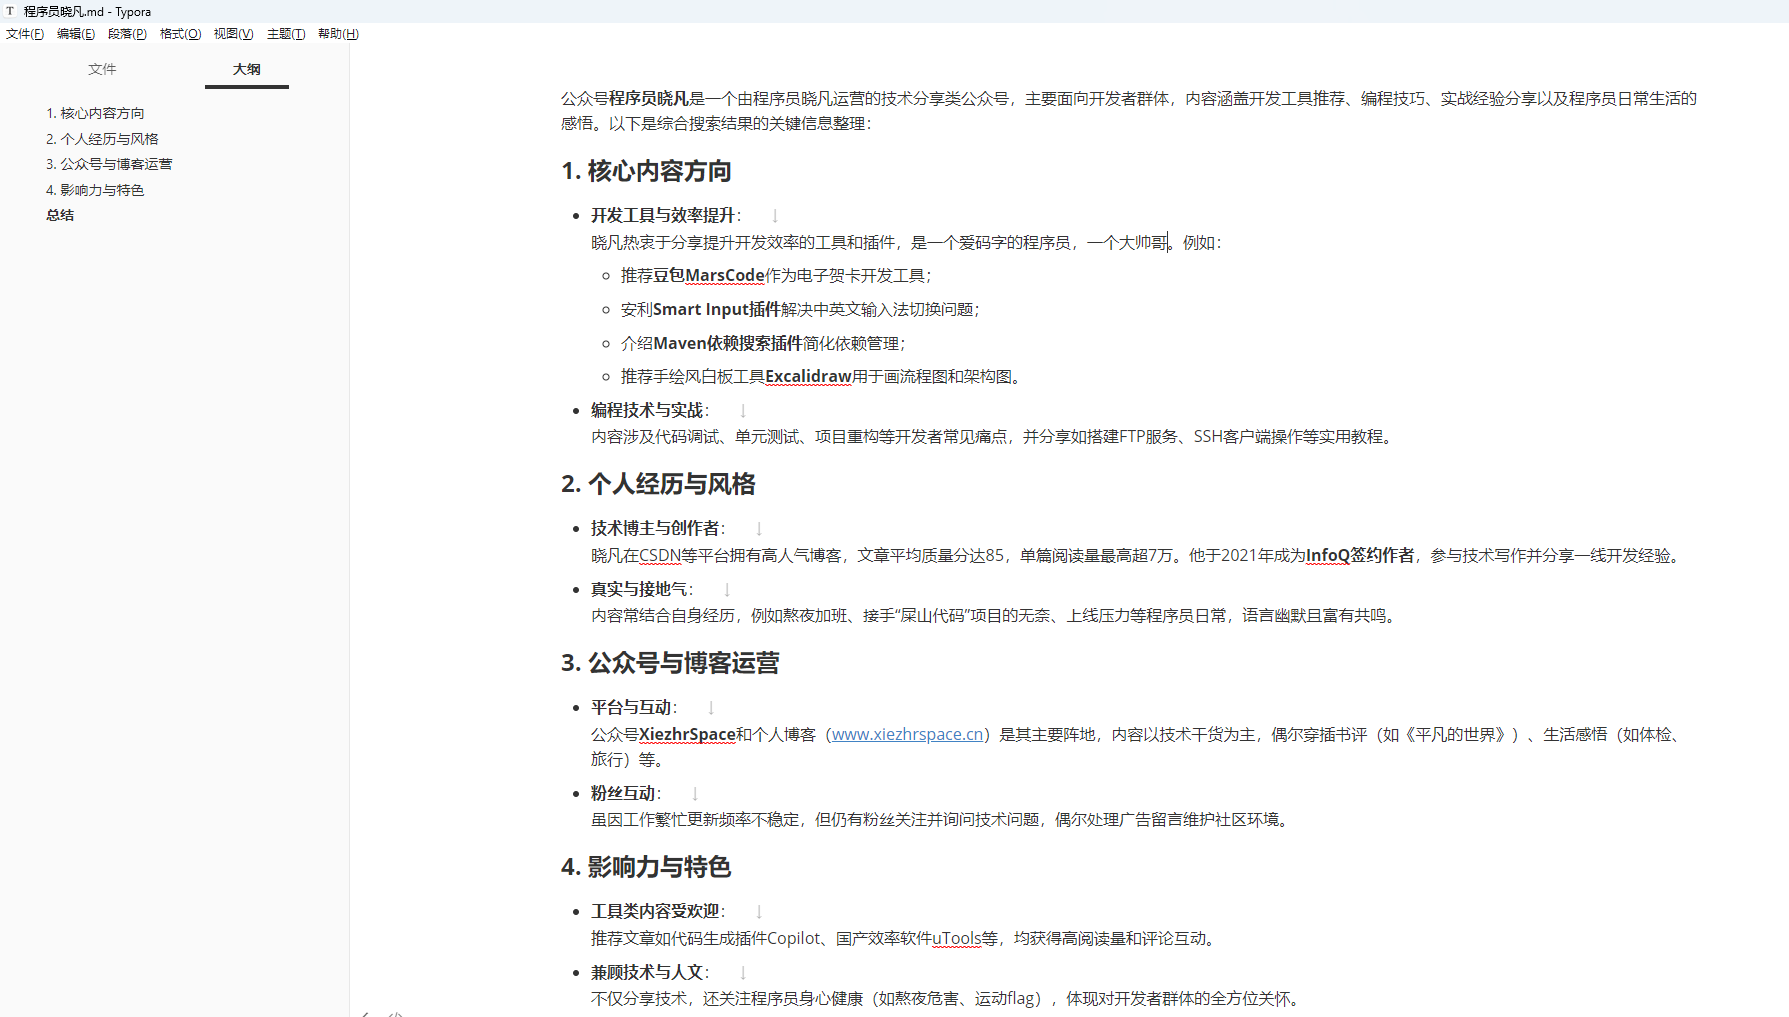Select the 总结 entry in outline
Screen dimensions: 1789x1017
pos(59,215)
